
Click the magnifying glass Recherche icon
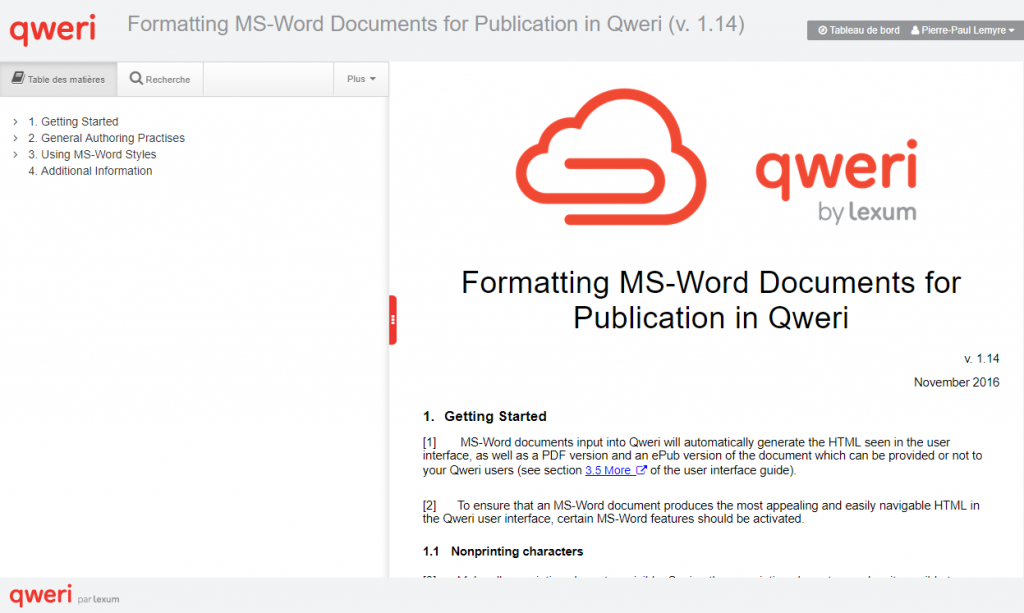pyautogui.click(x=136, y=79)
